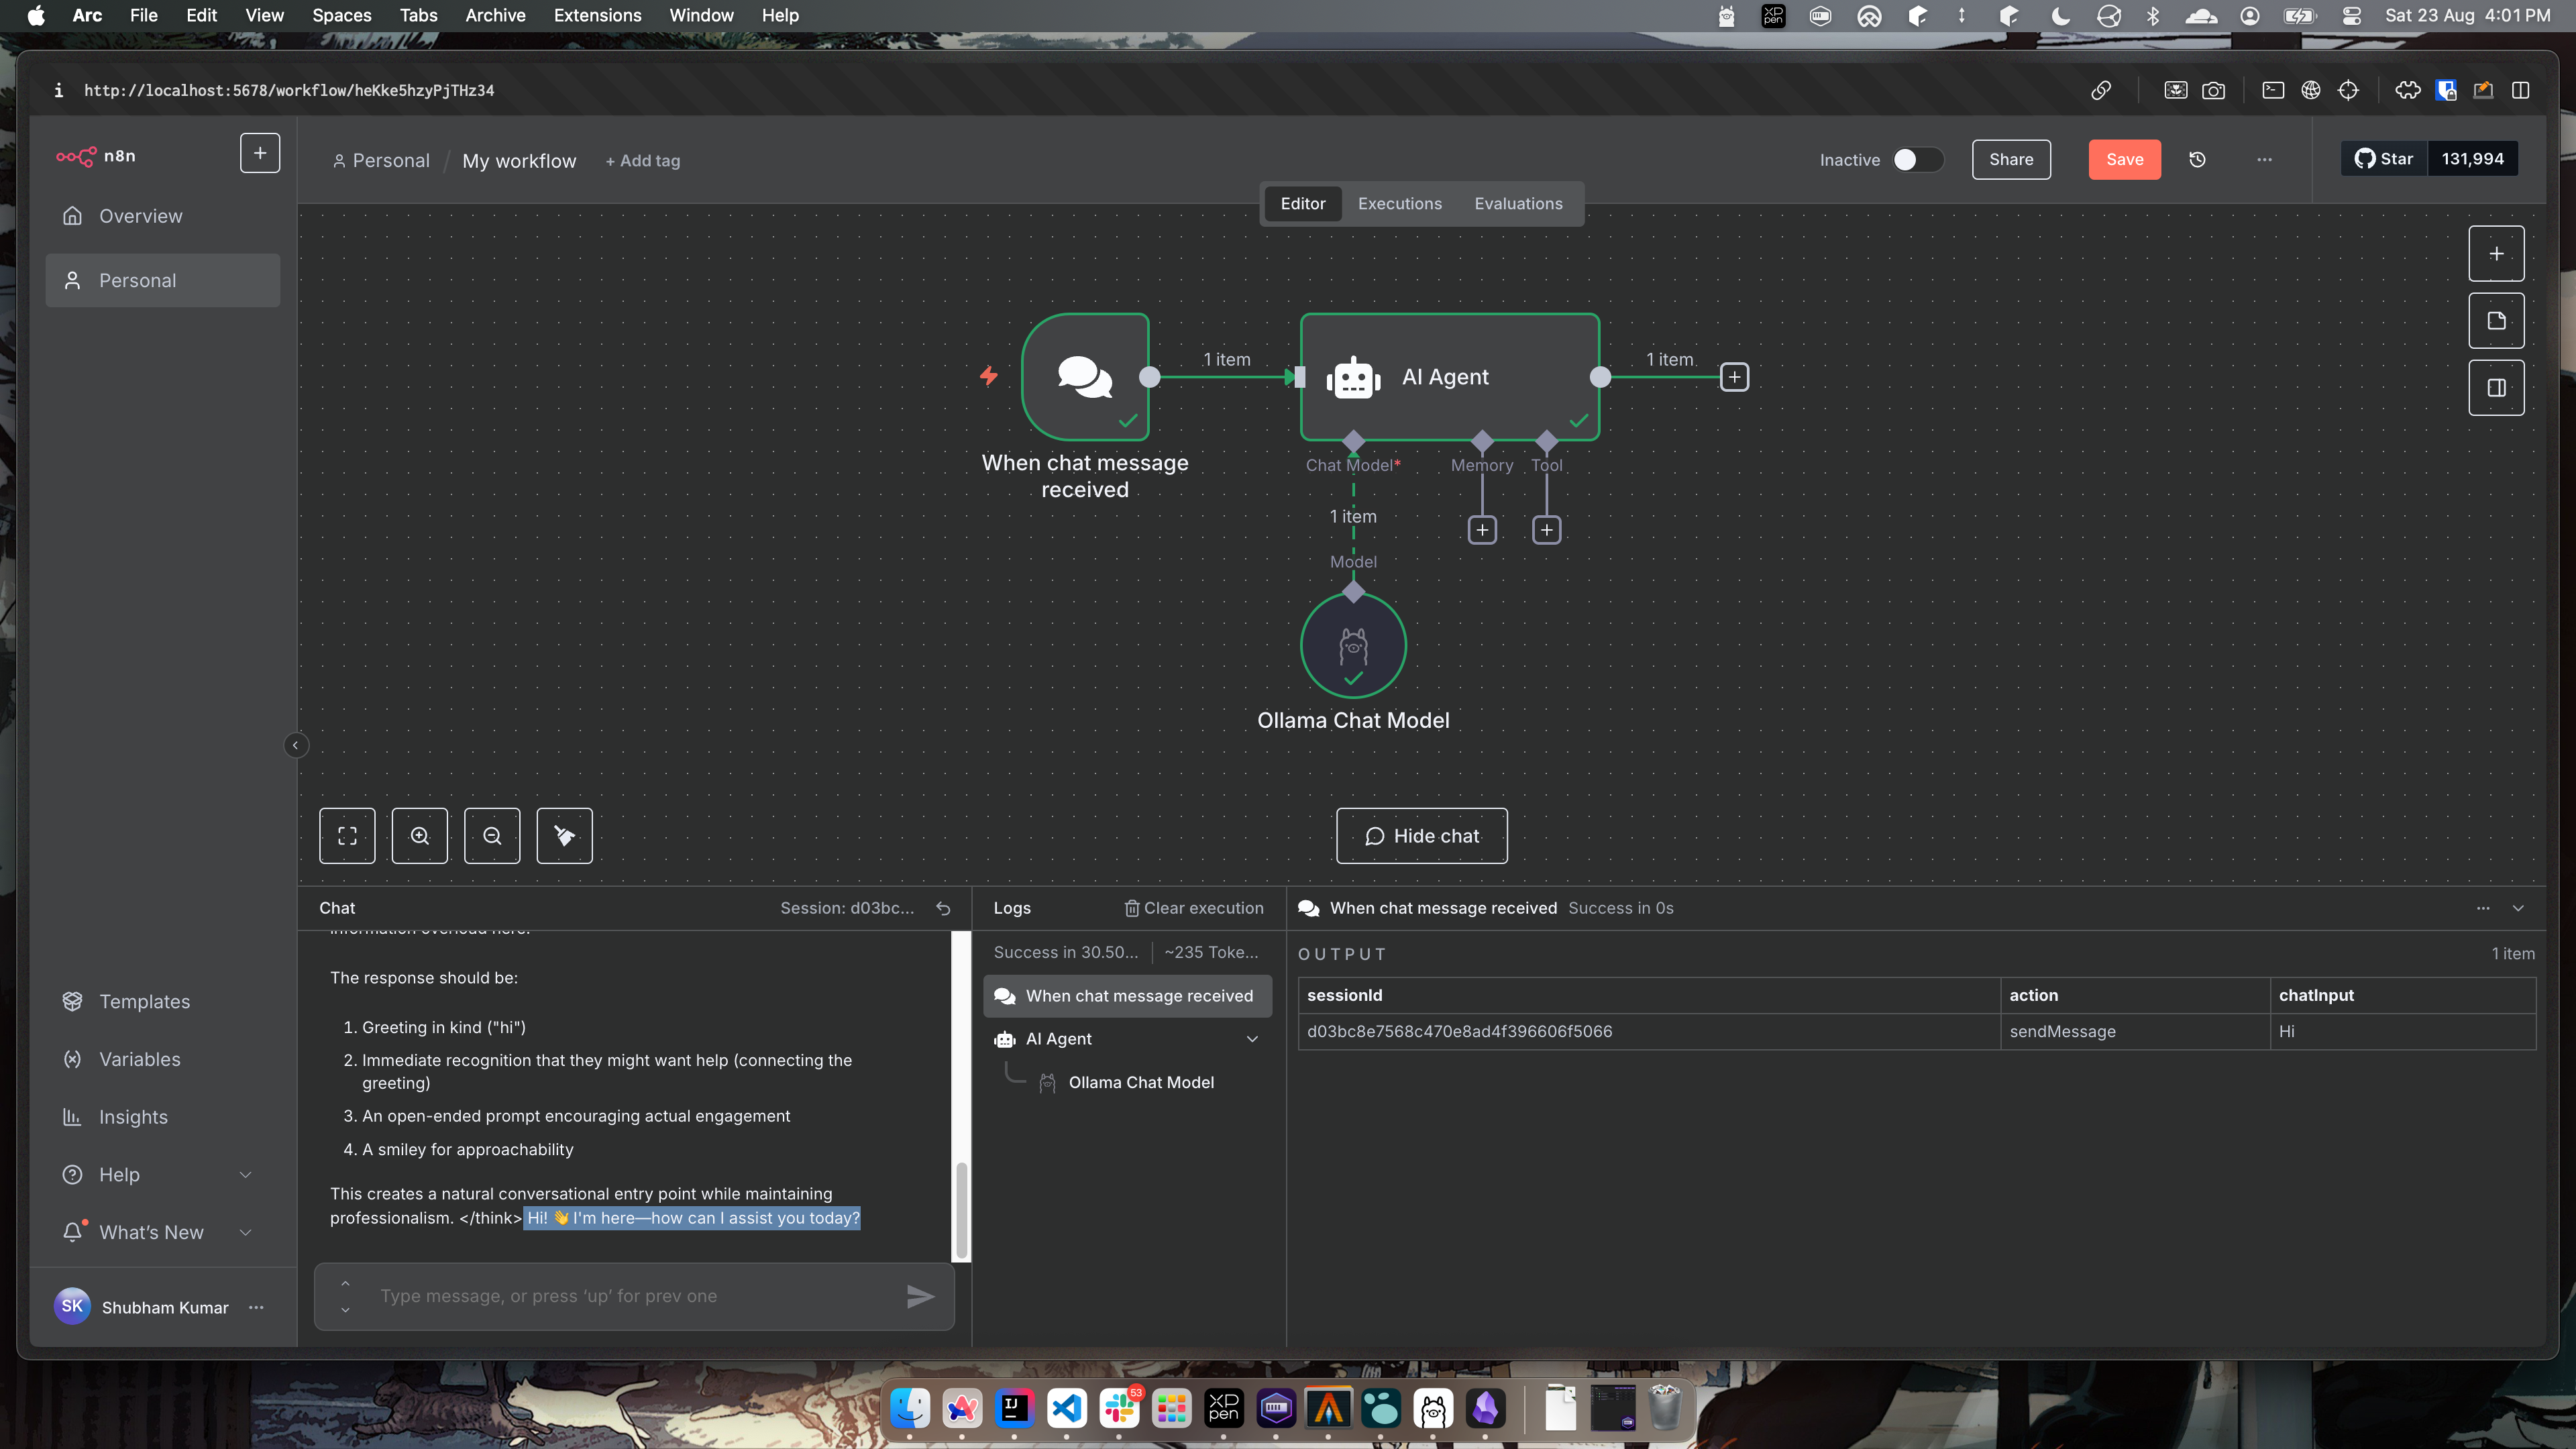Open Insights from the sidebar

point(133,1117)
